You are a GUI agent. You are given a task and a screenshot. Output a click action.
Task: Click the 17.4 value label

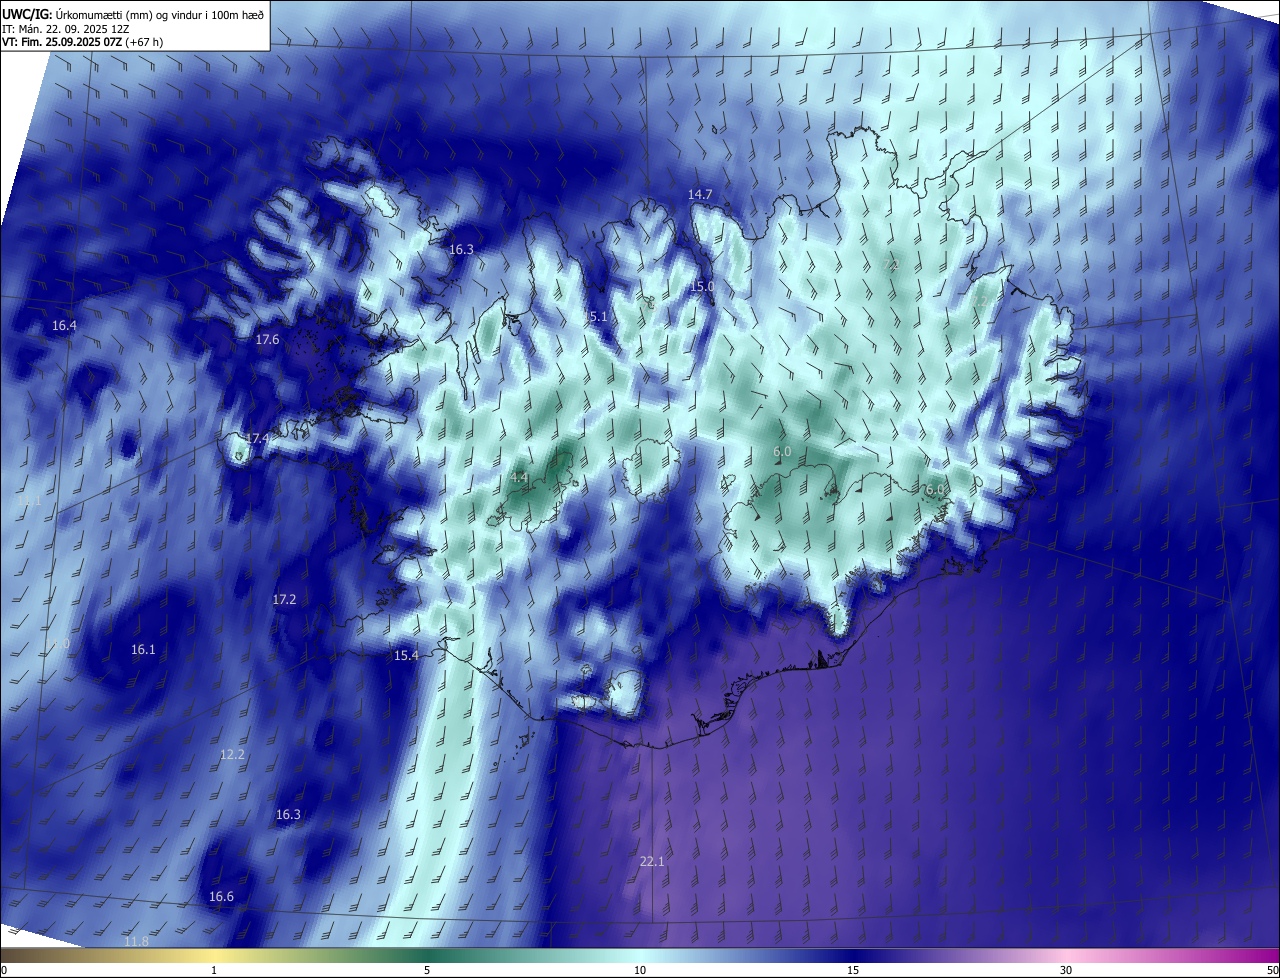click(x=257, y=439)
